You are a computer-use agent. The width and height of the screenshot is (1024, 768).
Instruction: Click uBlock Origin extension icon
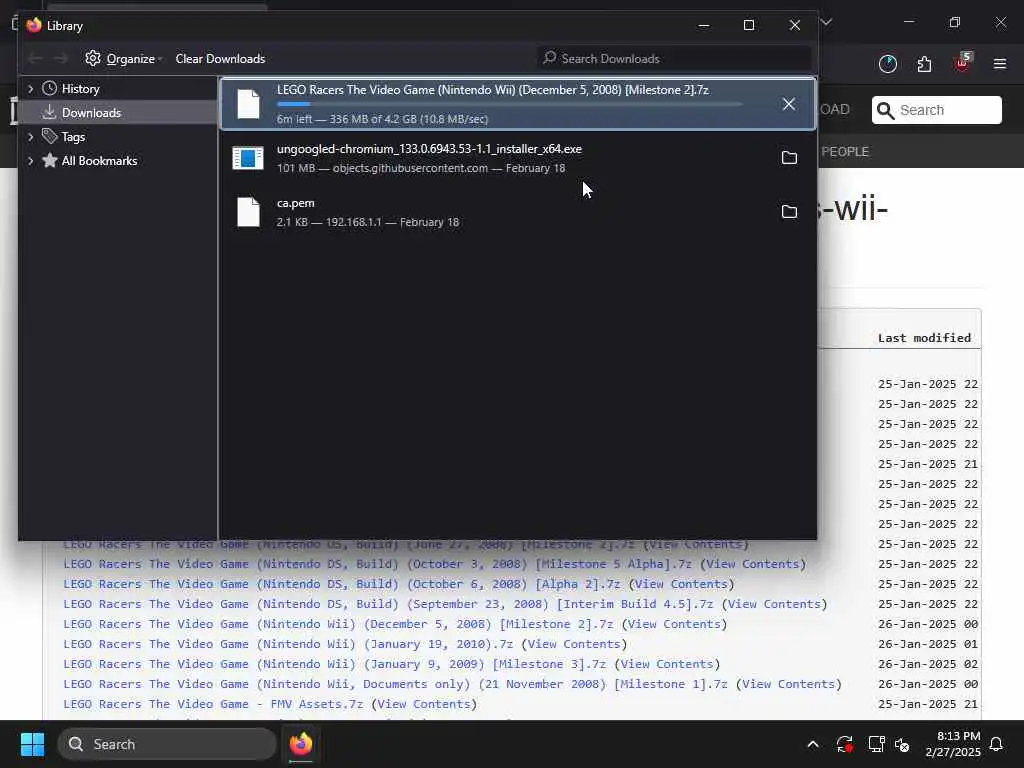[962, 63]
